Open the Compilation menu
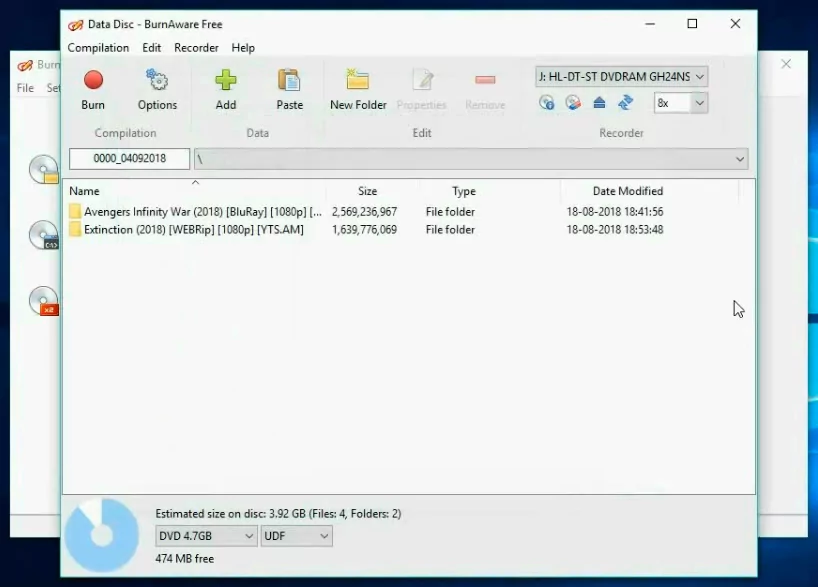This screenshot has height=587, width=818. (x=98, y=47)
